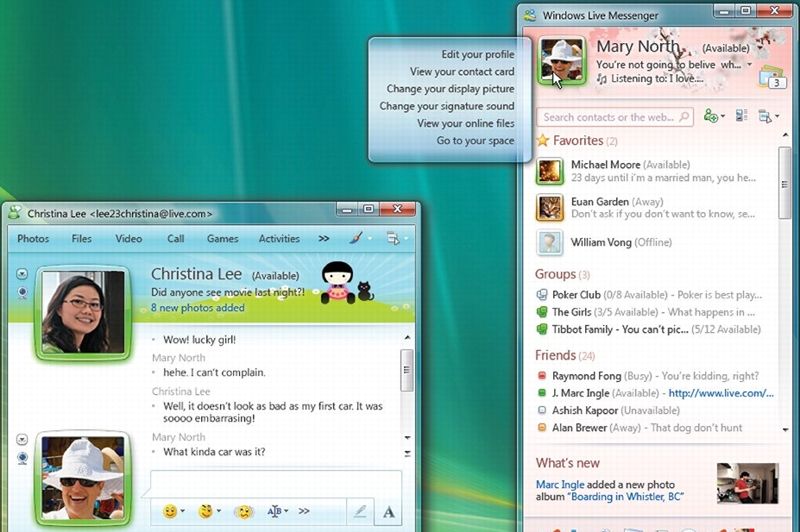The image size is (800, 532).
Task: Switch to typing mode A button
Action: [x=388, y=511]
